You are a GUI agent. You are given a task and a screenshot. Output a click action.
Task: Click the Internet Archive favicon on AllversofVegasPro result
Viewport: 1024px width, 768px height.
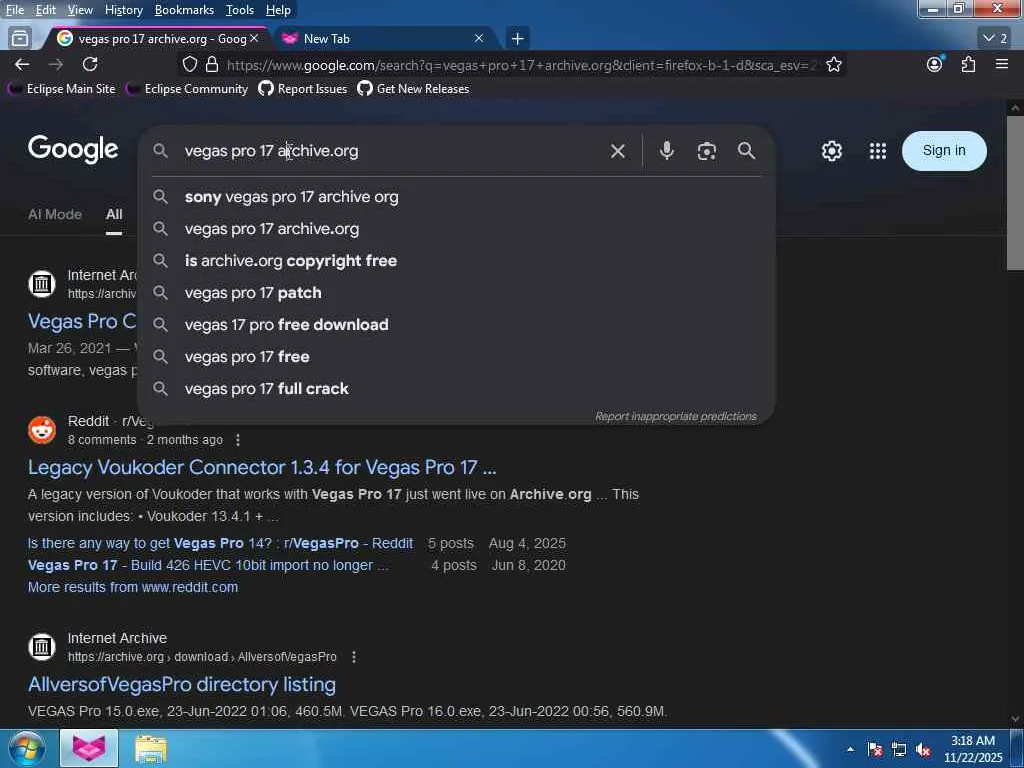pos(42,647)
